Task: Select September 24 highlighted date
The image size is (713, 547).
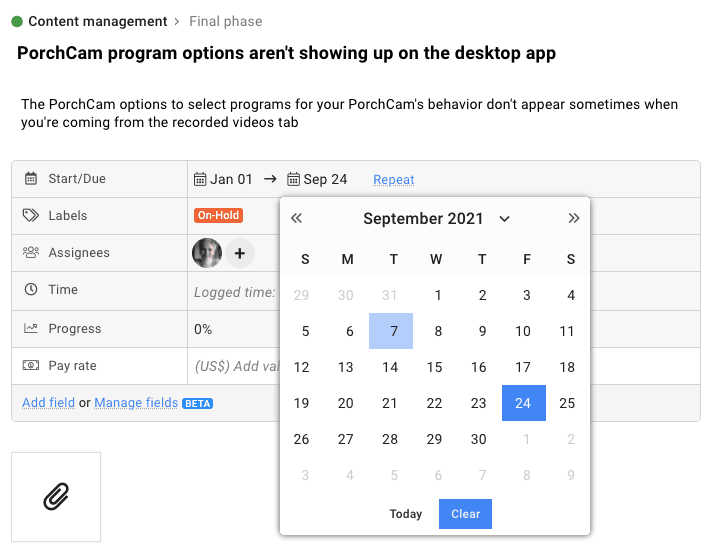Action: [x=524, y=403]
